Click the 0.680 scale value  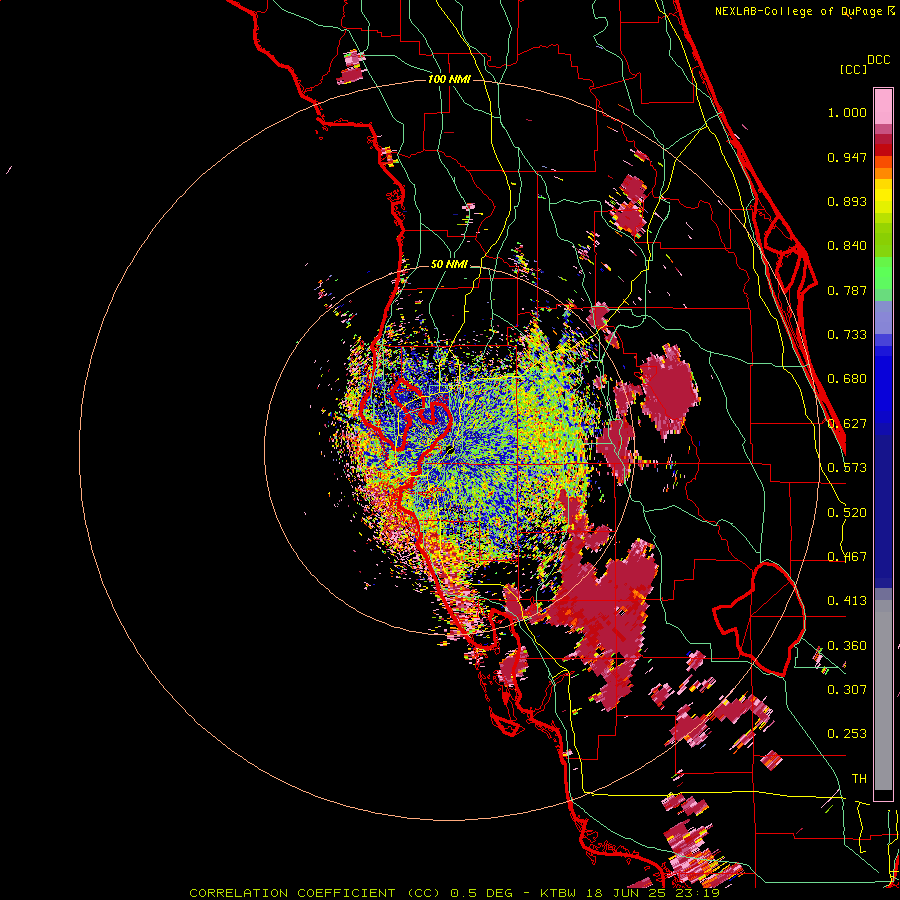coord(847,379)
